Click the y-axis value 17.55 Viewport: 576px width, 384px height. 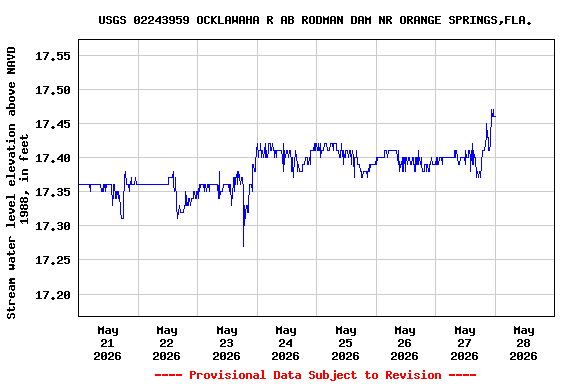point(53,56)
